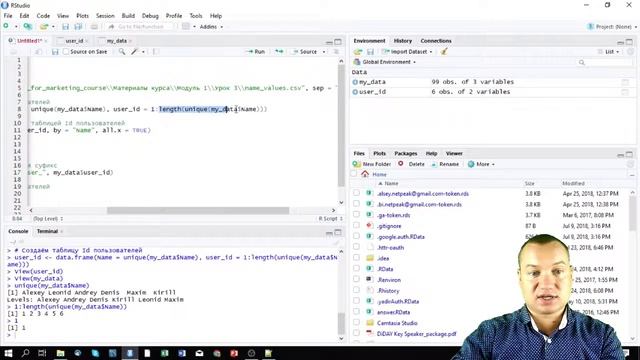Click the find/replace magnifier icon
The height and width of the screenshot is (360, 640).
click(x=122, y=52)
